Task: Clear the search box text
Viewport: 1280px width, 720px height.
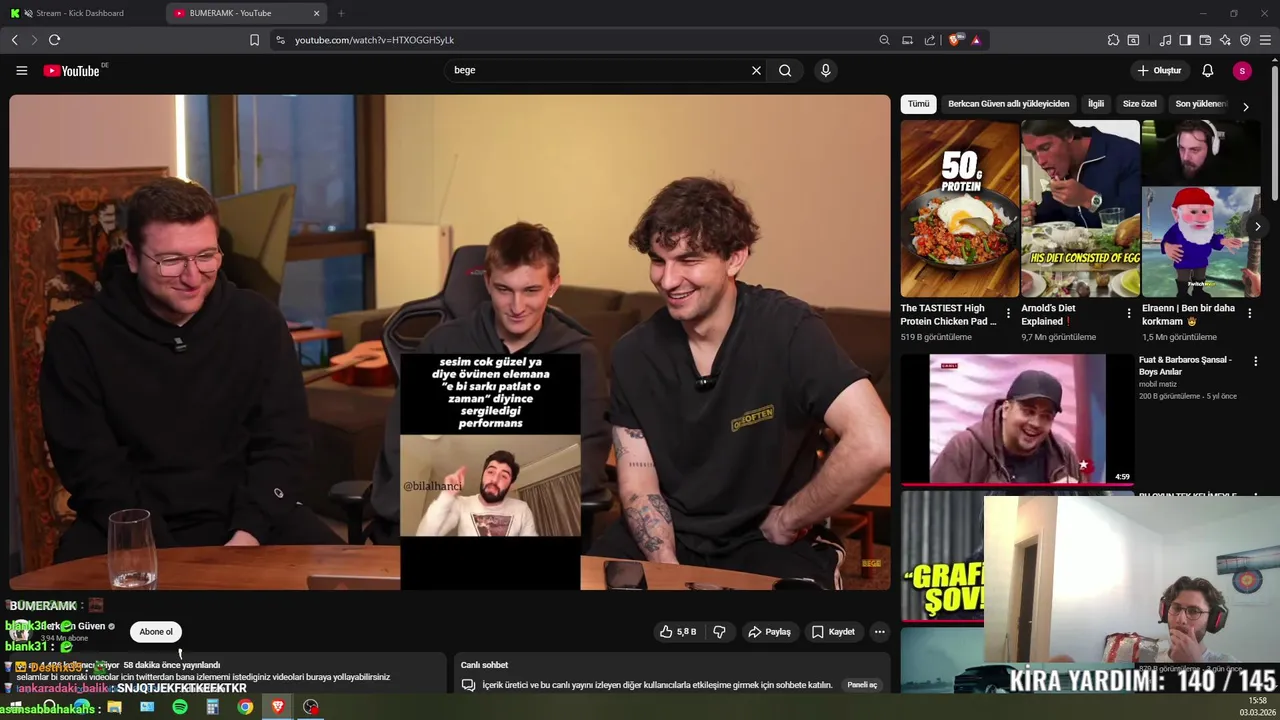Action: tap(756, 70)
